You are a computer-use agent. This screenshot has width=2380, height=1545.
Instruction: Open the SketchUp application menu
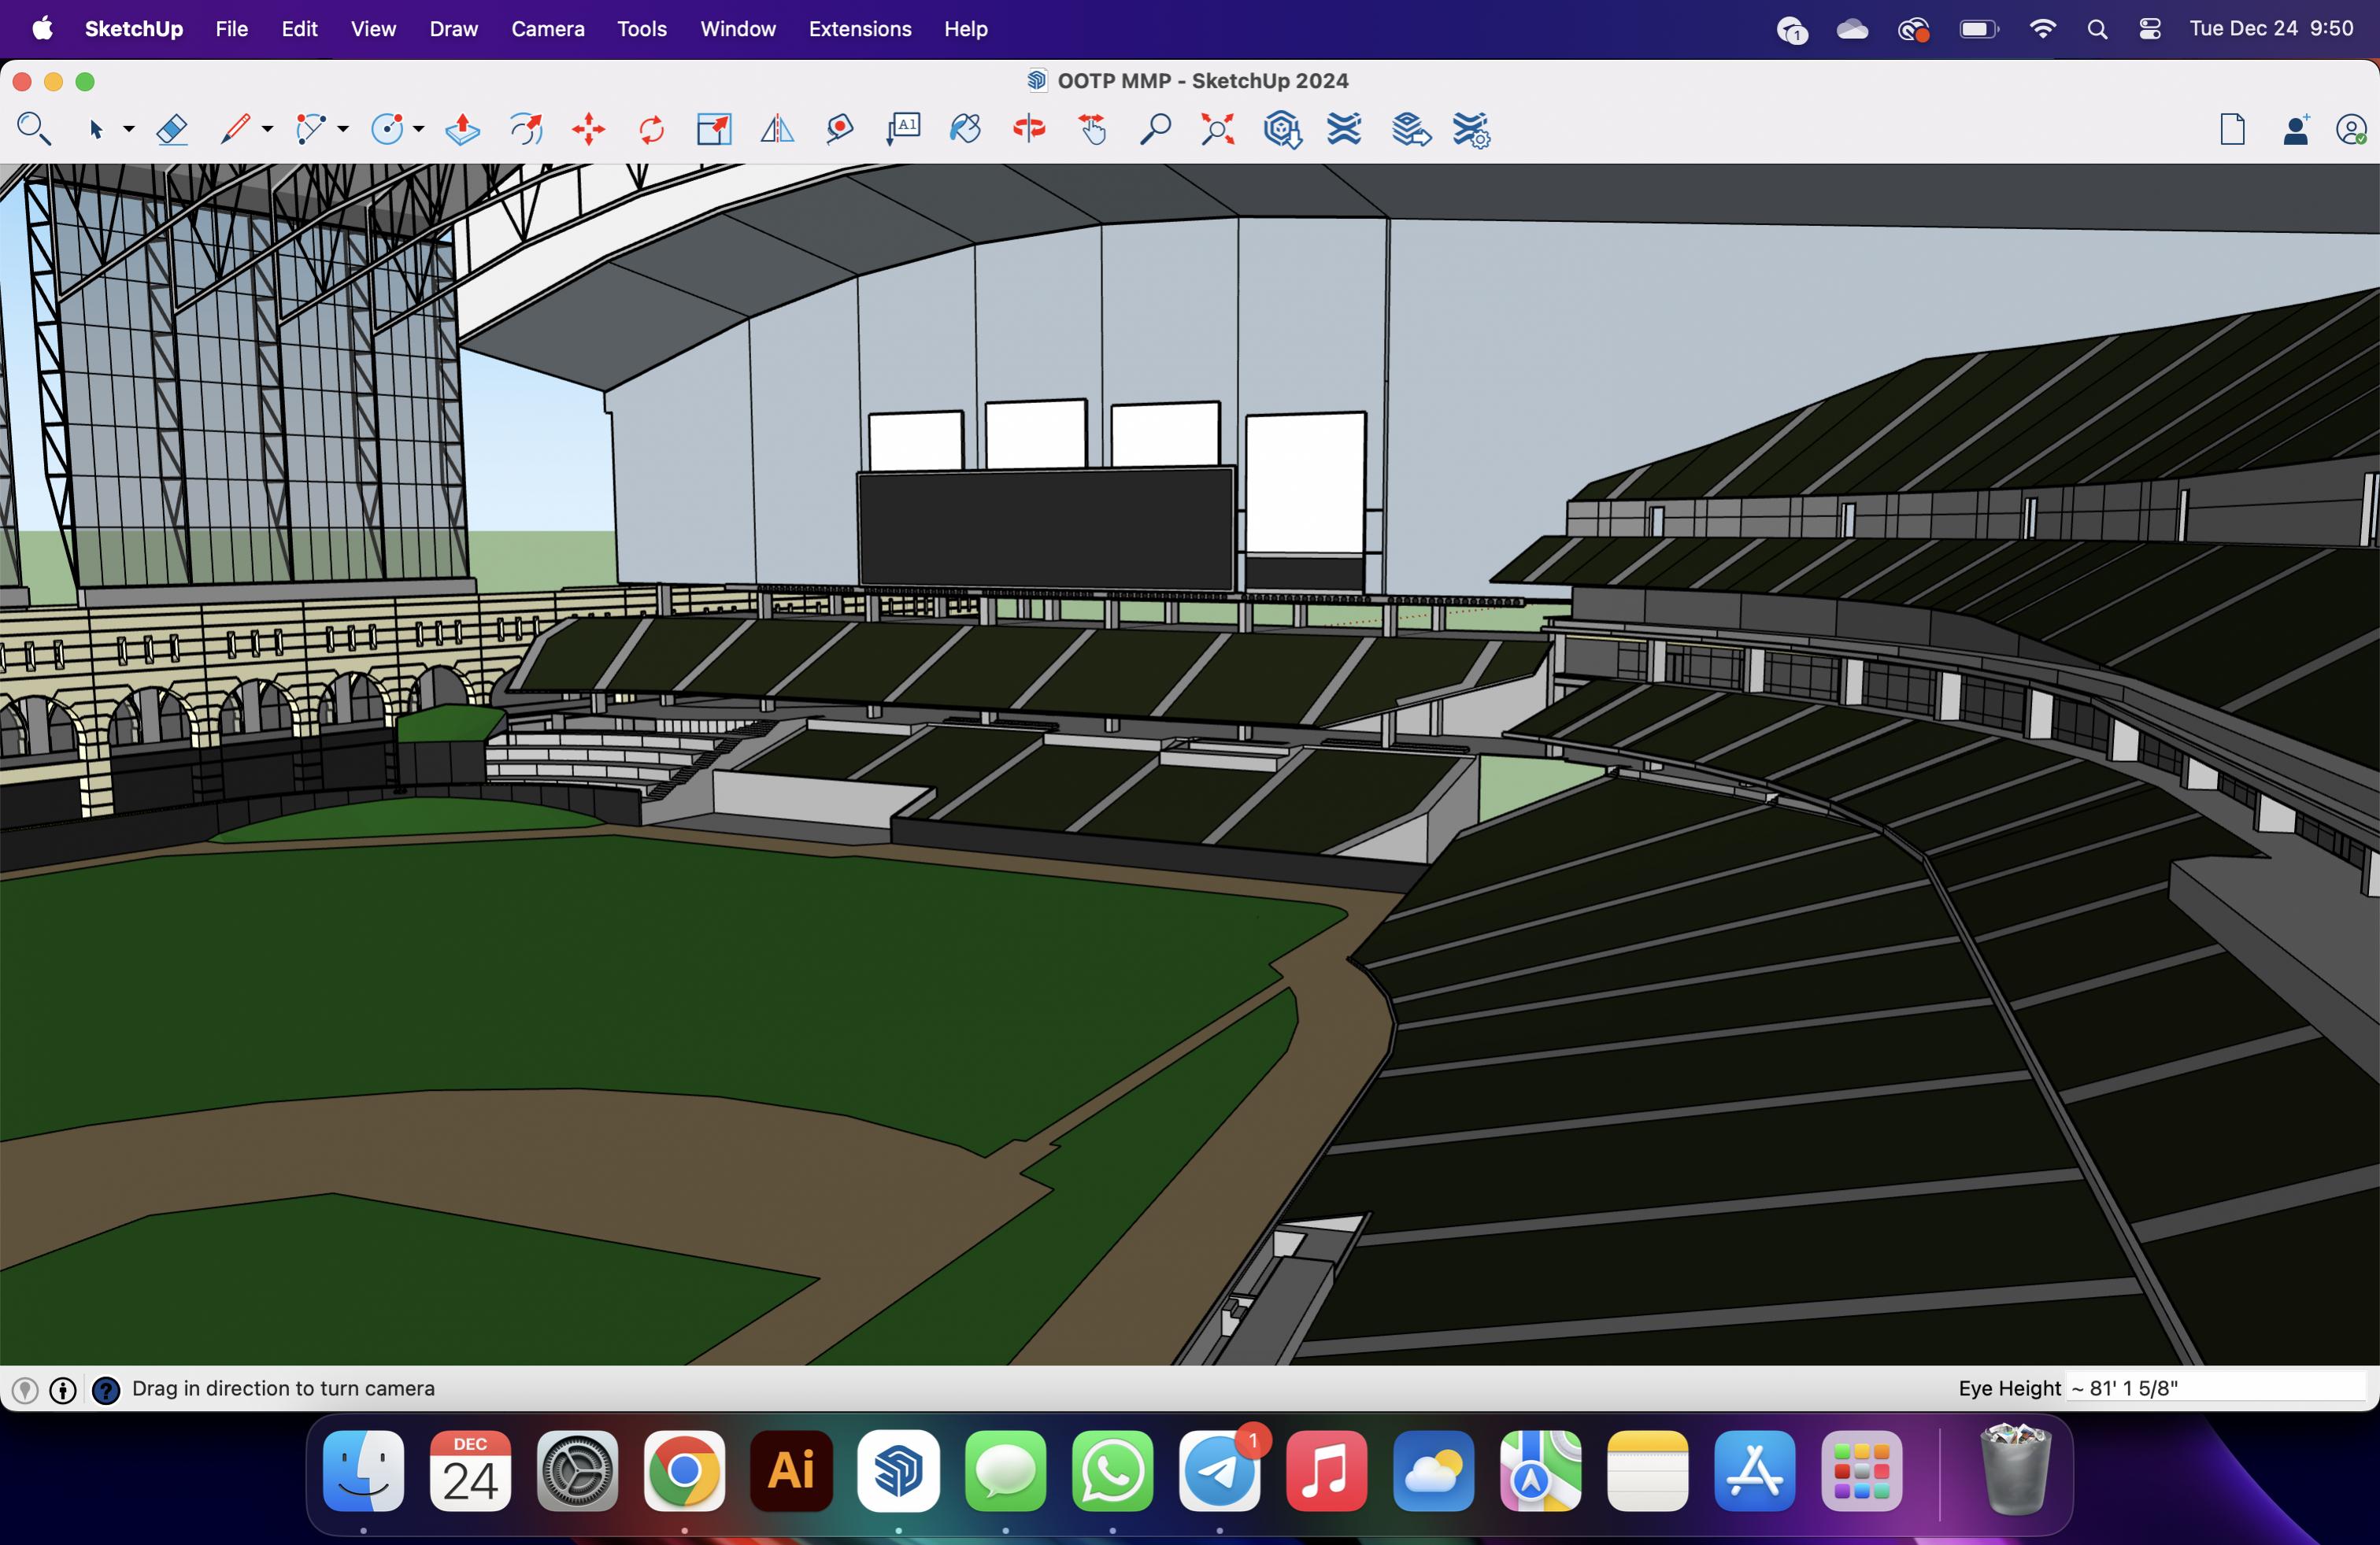coord(134,29)
